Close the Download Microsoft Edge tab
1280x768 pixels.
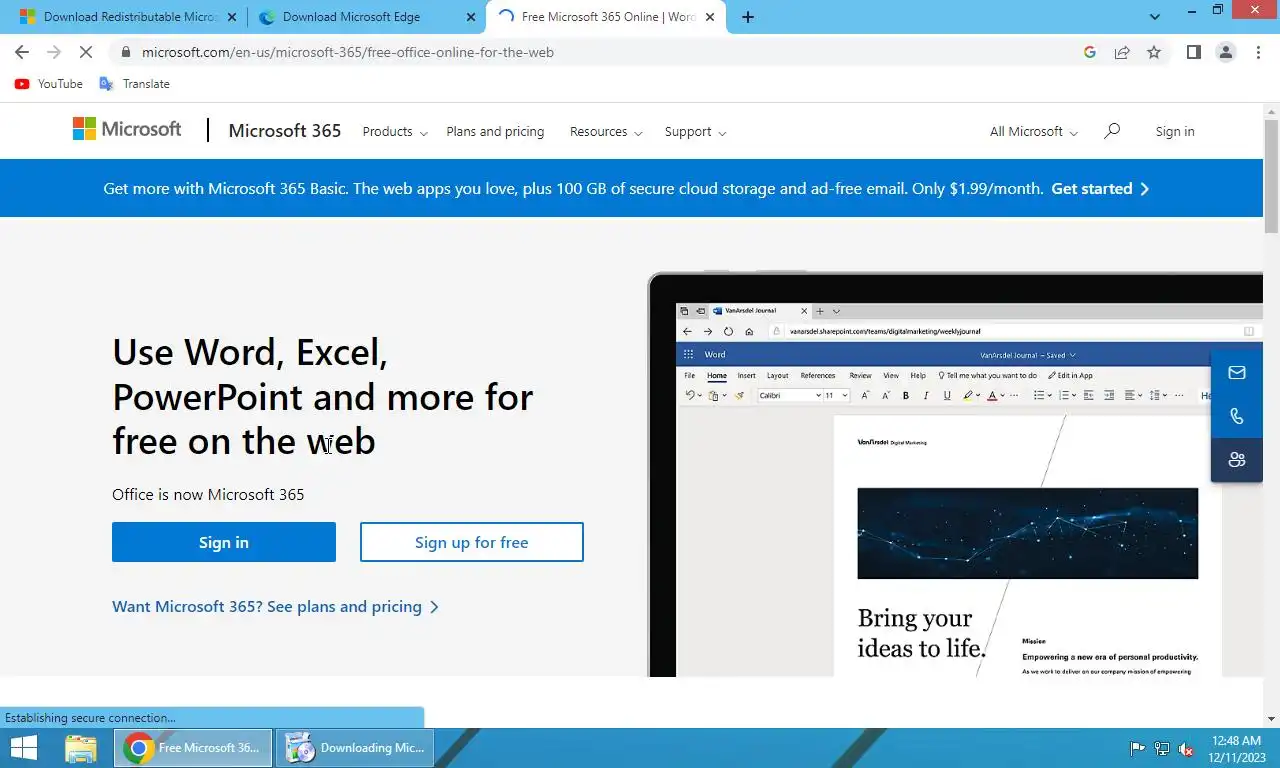471,17
